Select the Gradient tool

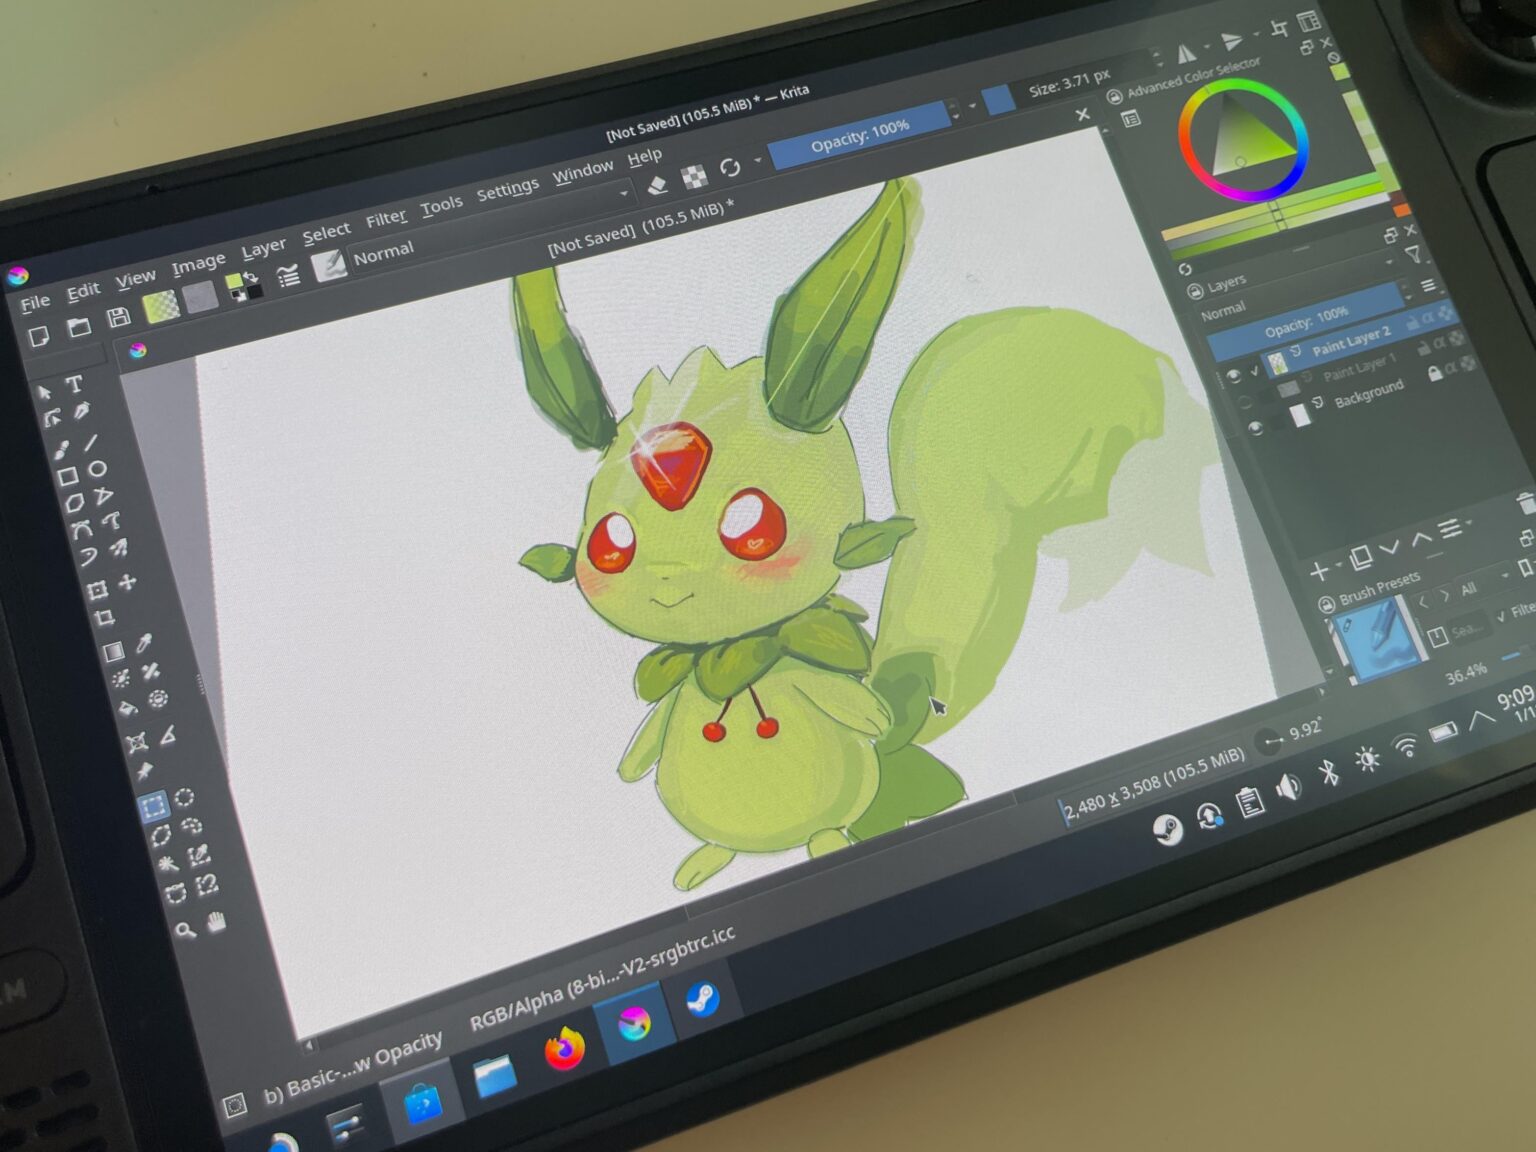[114, 650]
